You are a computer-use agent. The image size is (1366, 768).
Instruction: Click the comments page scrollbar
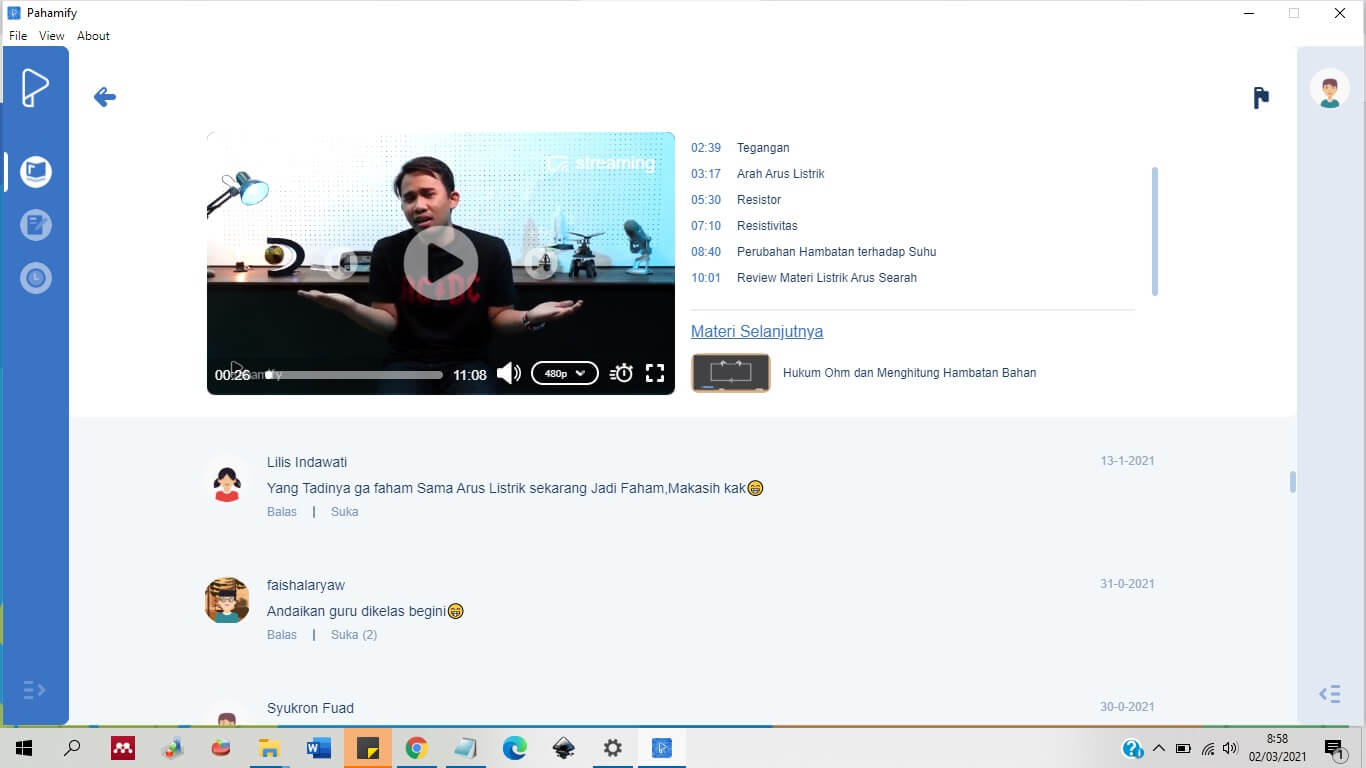[1292, 482]
